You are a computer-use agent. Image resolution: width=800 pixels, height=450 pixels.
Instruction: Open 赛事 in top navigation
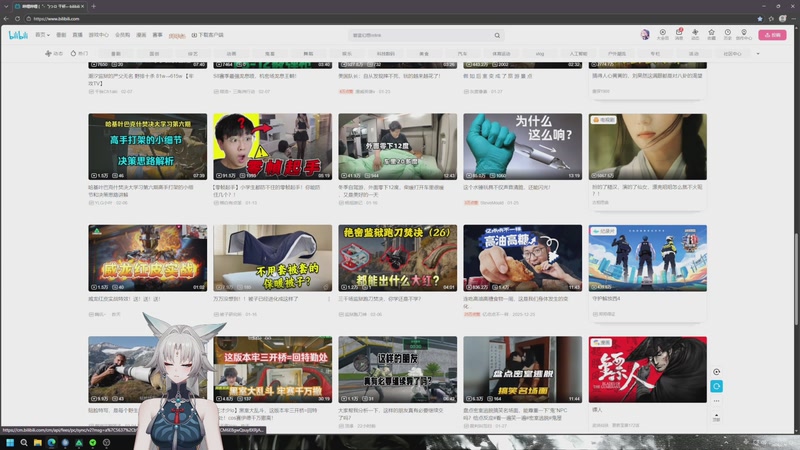pyautogui.click(x=158, y=35)
